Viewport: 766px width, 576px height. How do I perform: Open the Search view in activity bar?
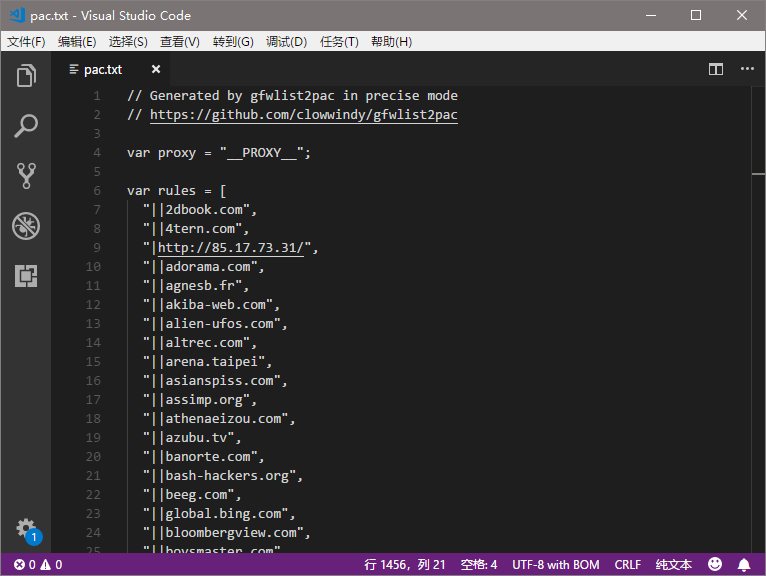pos(26,126)
